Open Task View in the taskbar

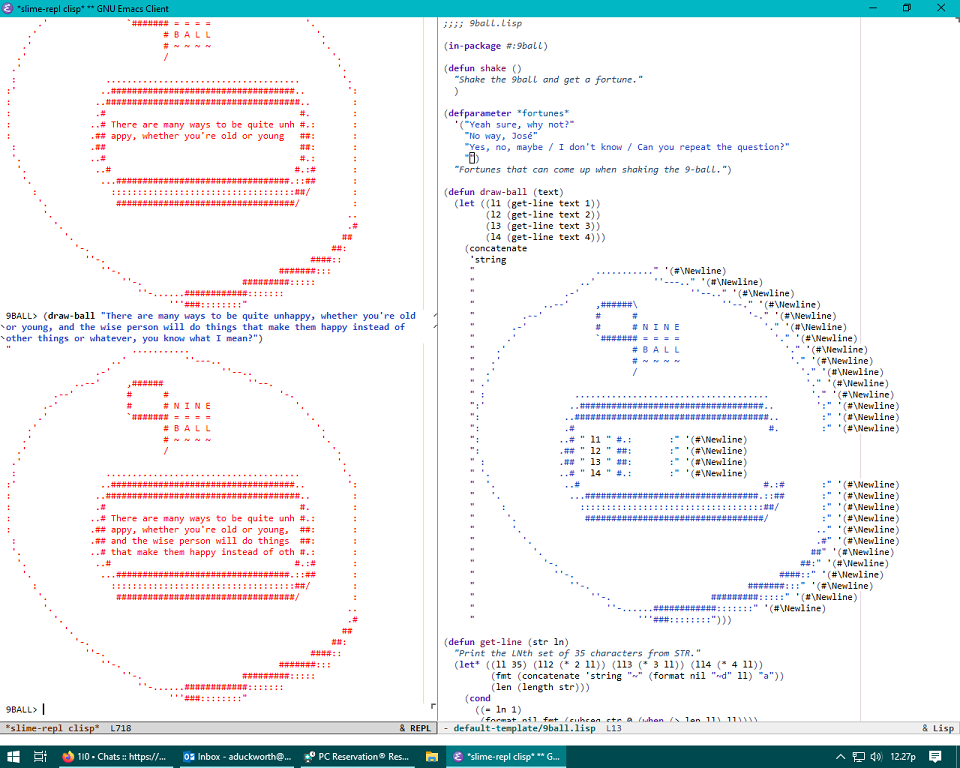coord(40,756)
